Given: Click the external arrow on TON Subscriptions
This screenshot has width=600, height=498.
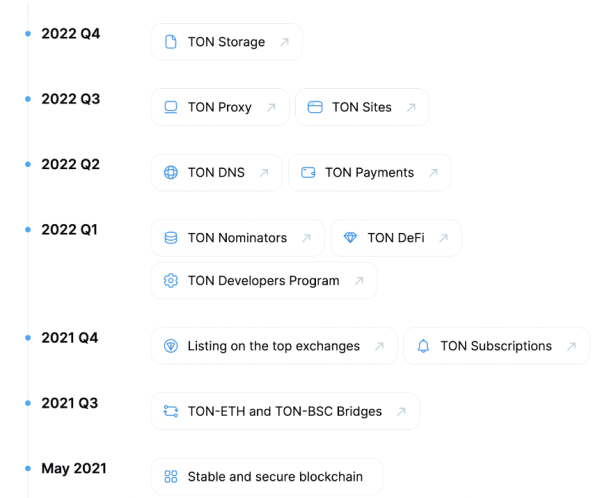Looking at the screenshot, I should coord(571,346).
